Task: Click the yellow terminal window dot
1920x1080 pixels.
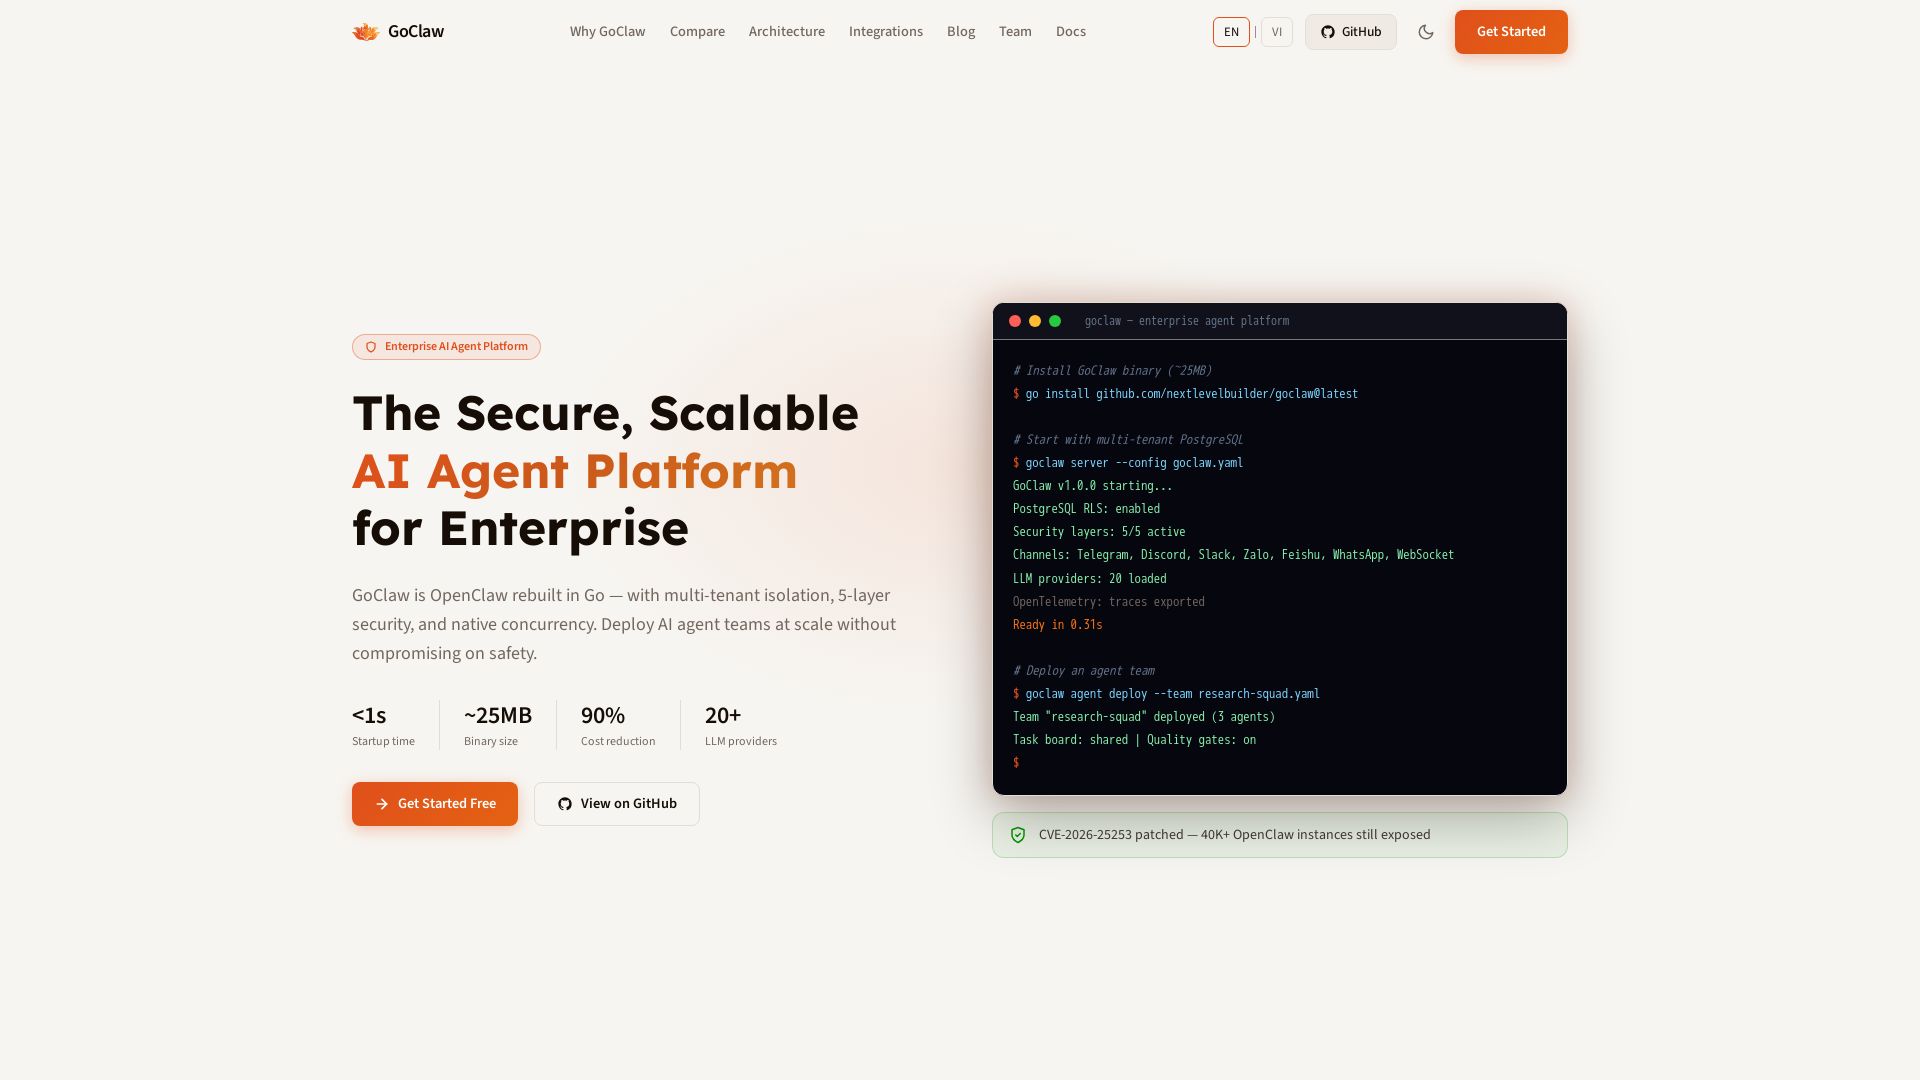Action: [1035, 321]
